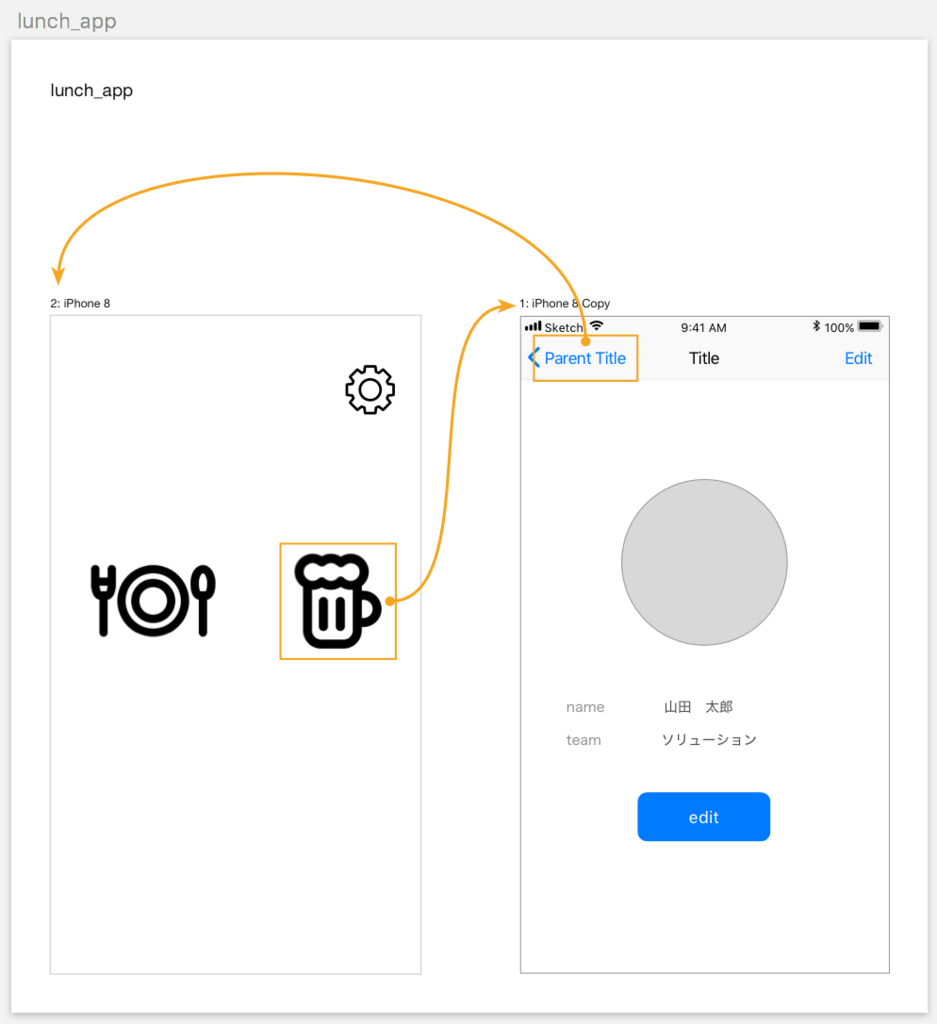Click the Wi-Fi icon in phone status bar
The width and height of the screenshot is (937, 1024).
coord(596,325)
